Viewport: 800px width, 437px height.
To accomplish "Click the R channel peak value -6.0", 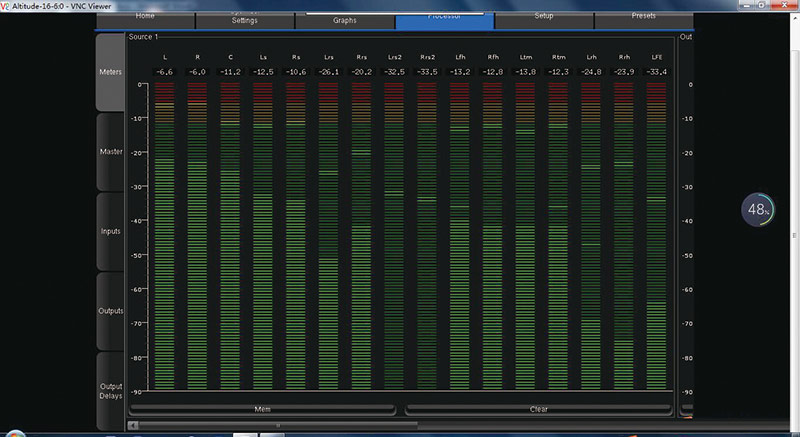I will click(x=197, y=72).
